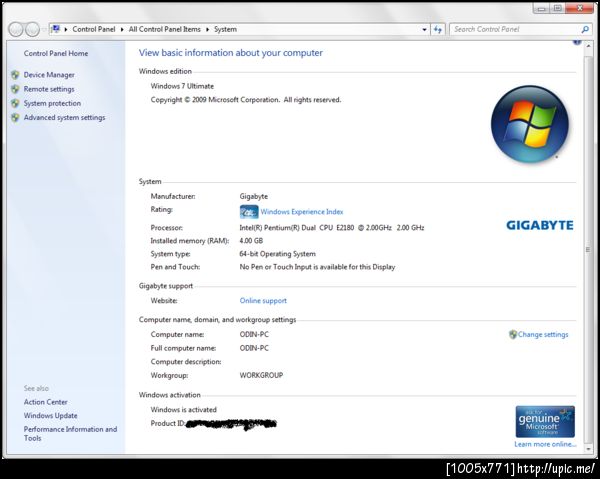Click in Search Control Panel field
The width and height of the screenshot is (600, 479).
515,29
